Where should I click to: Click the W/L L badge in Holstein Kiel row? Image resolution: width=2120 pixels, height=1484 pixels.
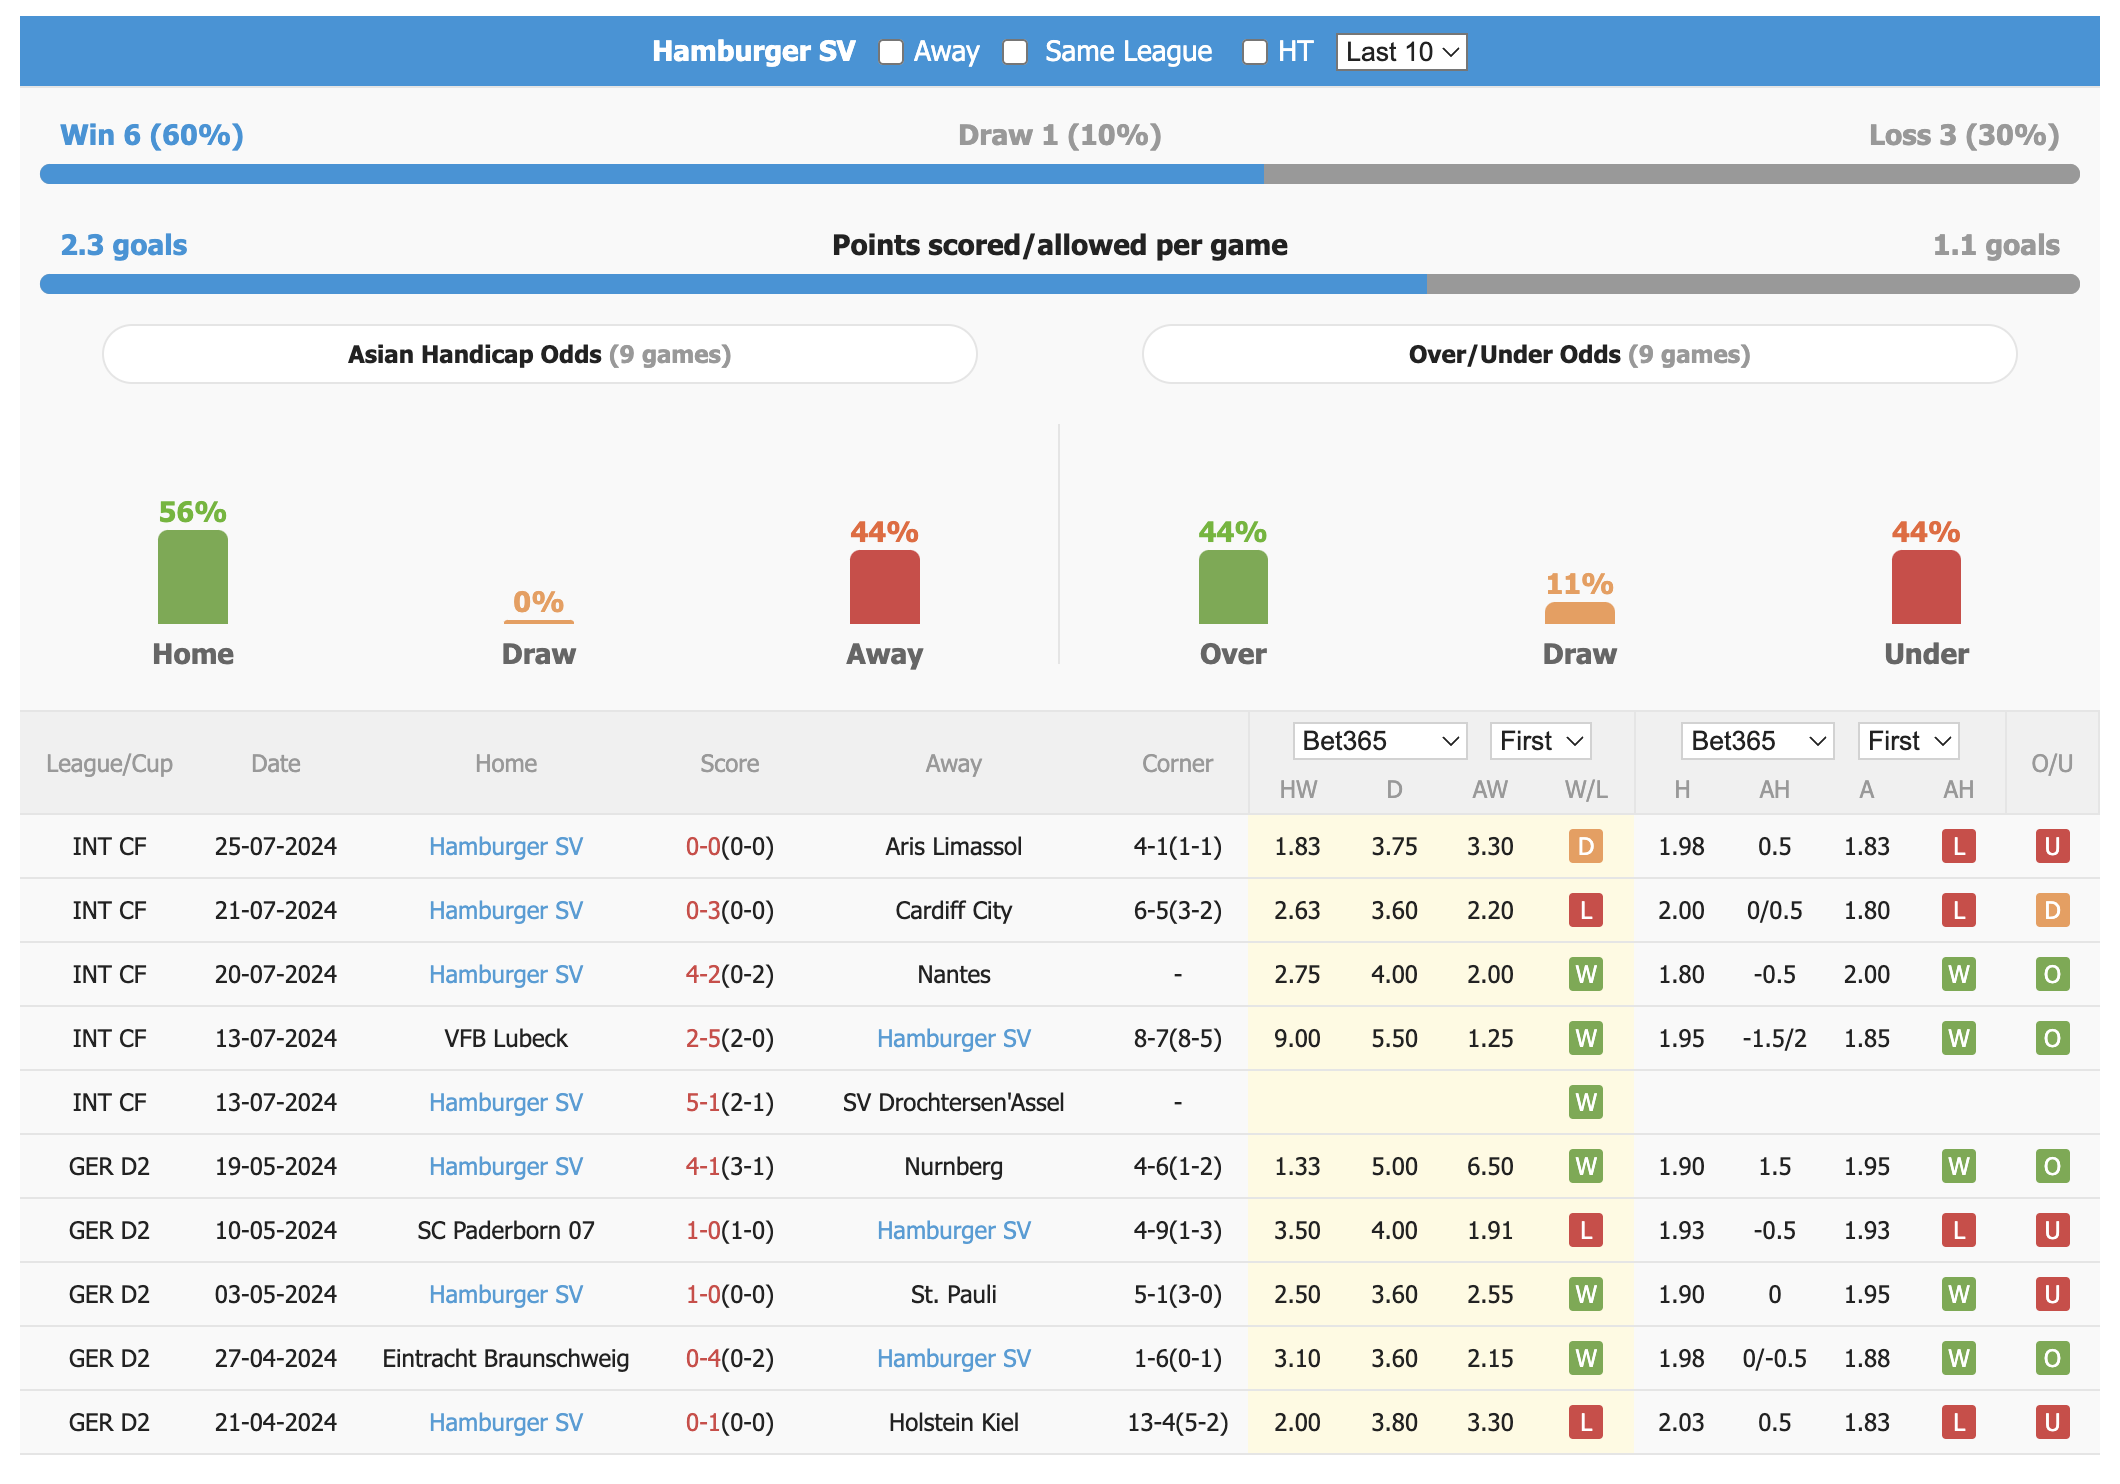1586,1422
